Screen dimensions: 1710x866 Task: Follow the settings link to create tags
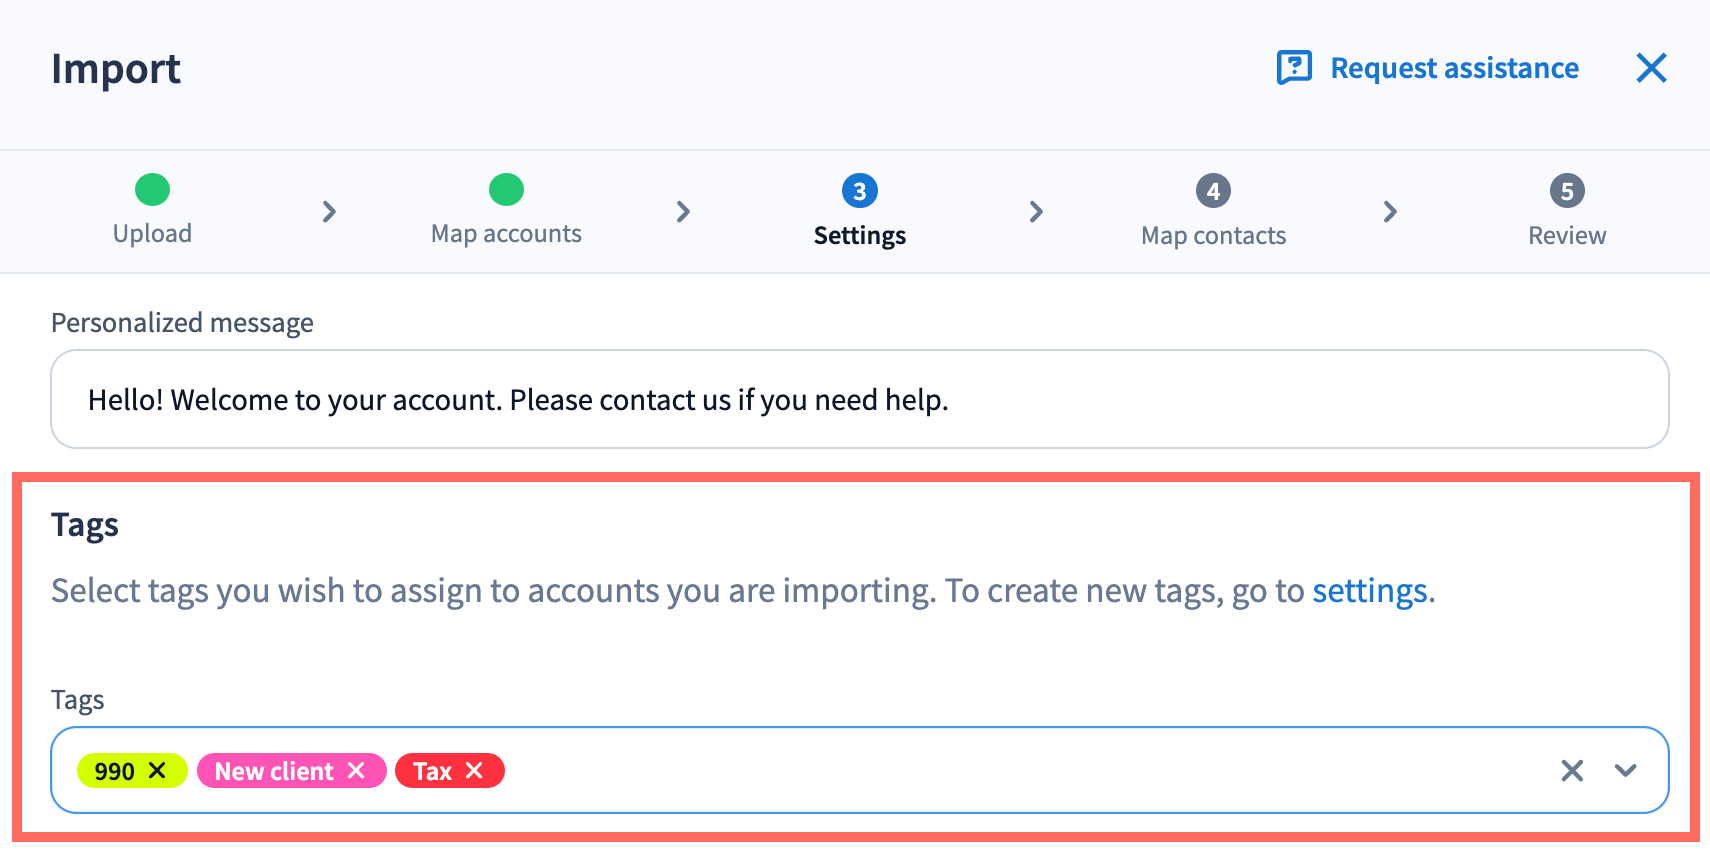click(1369, 591)
